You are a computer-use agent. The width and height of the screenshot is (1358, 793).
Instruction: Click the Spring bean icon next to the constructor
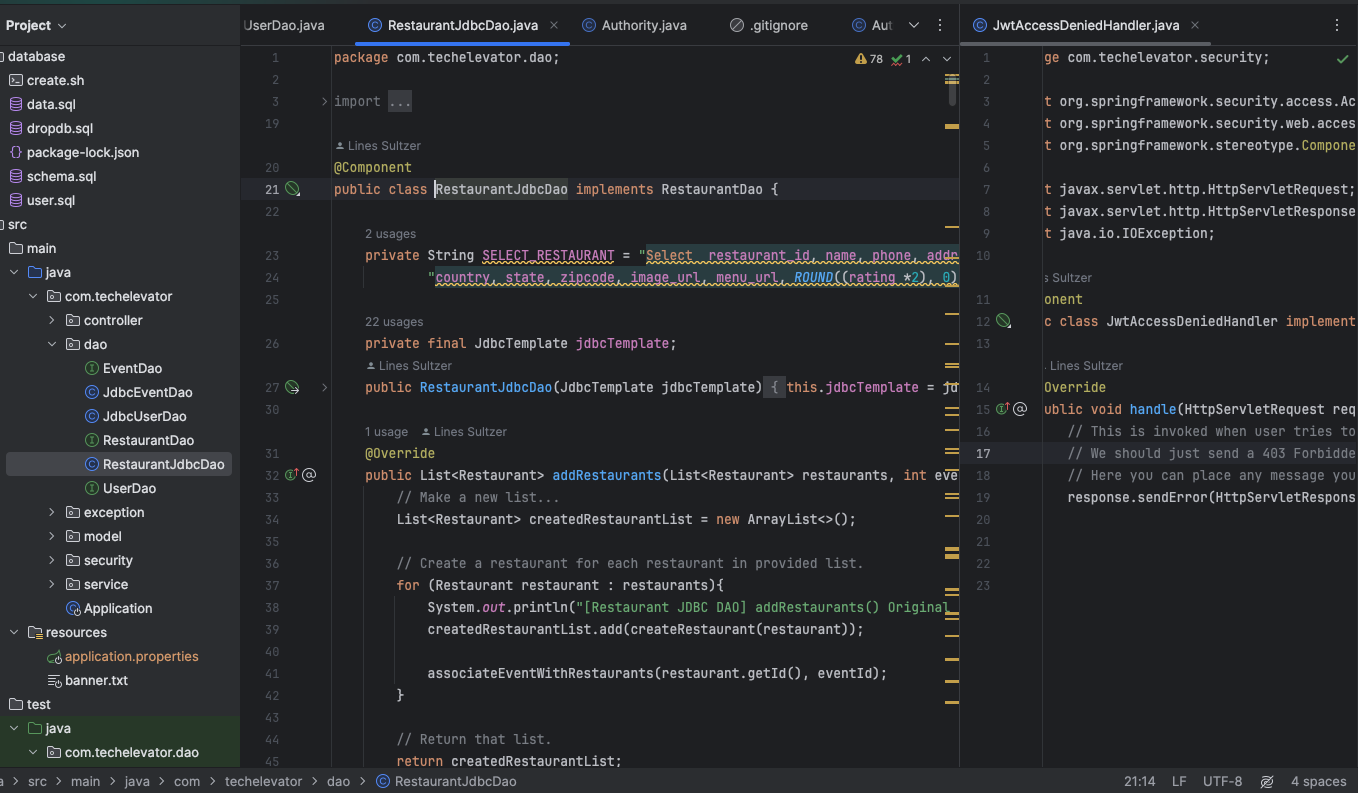pyautogui.click(x=291, y=387)
